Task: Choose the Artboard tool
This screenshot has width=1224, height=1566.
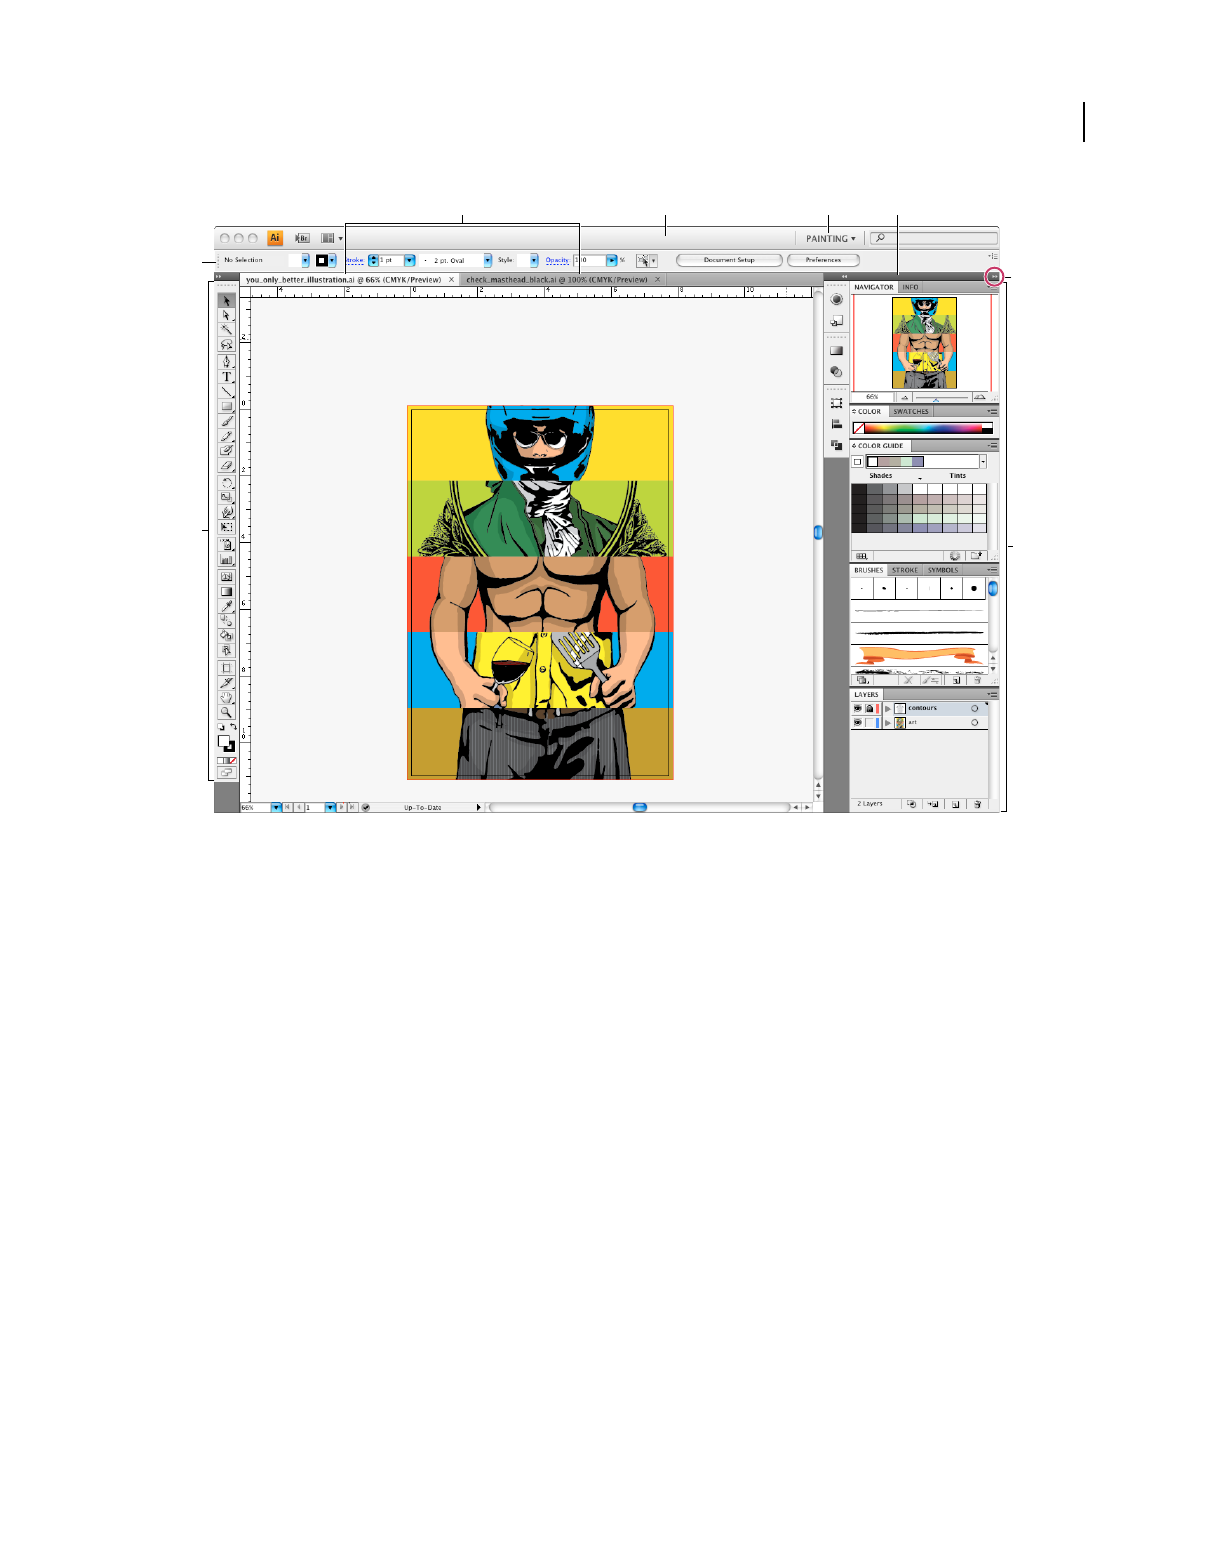Action: (x=226, y=668)
